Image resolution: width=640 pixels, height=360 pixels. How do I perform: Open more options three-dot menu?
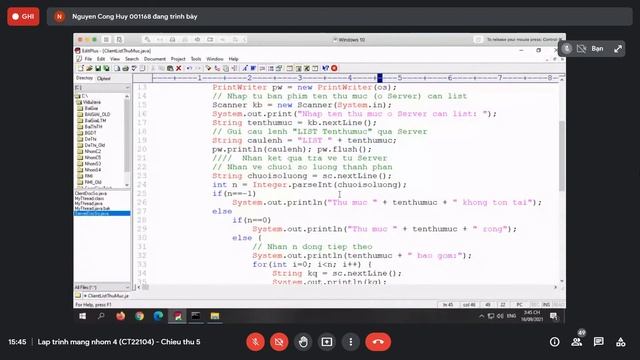pyautogui.click(x=351, y=342)
